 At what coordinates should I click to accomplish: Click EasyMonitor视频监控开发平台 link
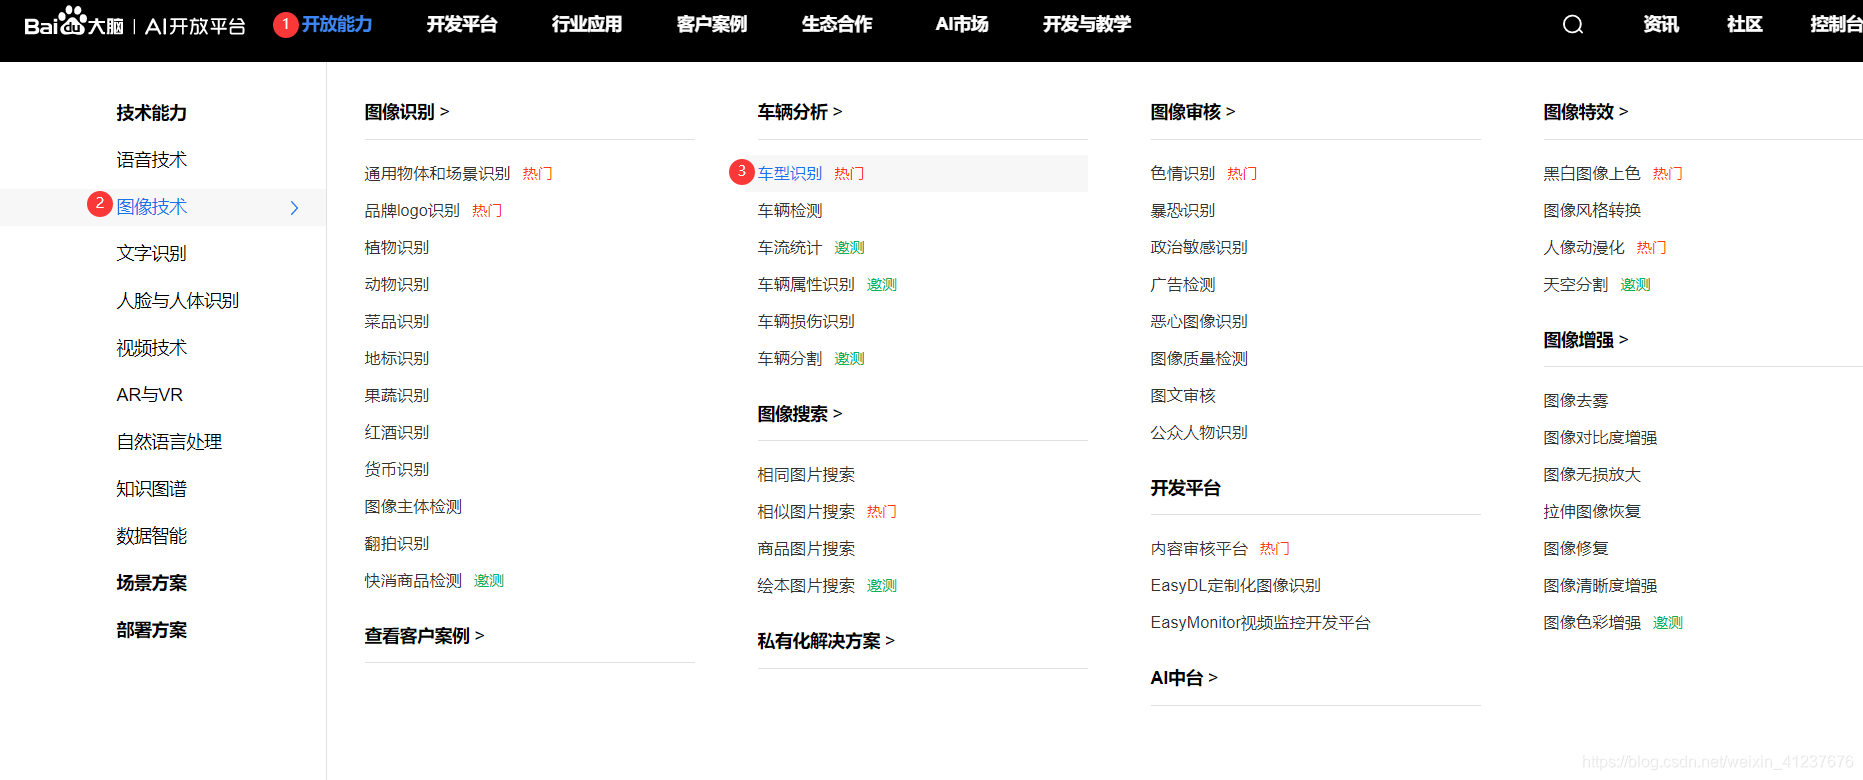pos(1260,623)
